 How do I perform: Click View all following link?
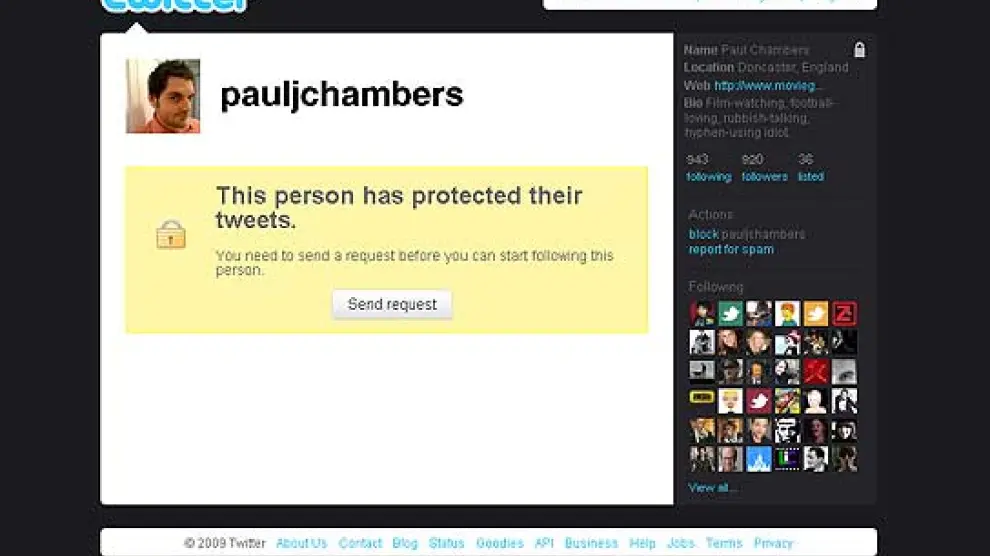coord(712,488)
